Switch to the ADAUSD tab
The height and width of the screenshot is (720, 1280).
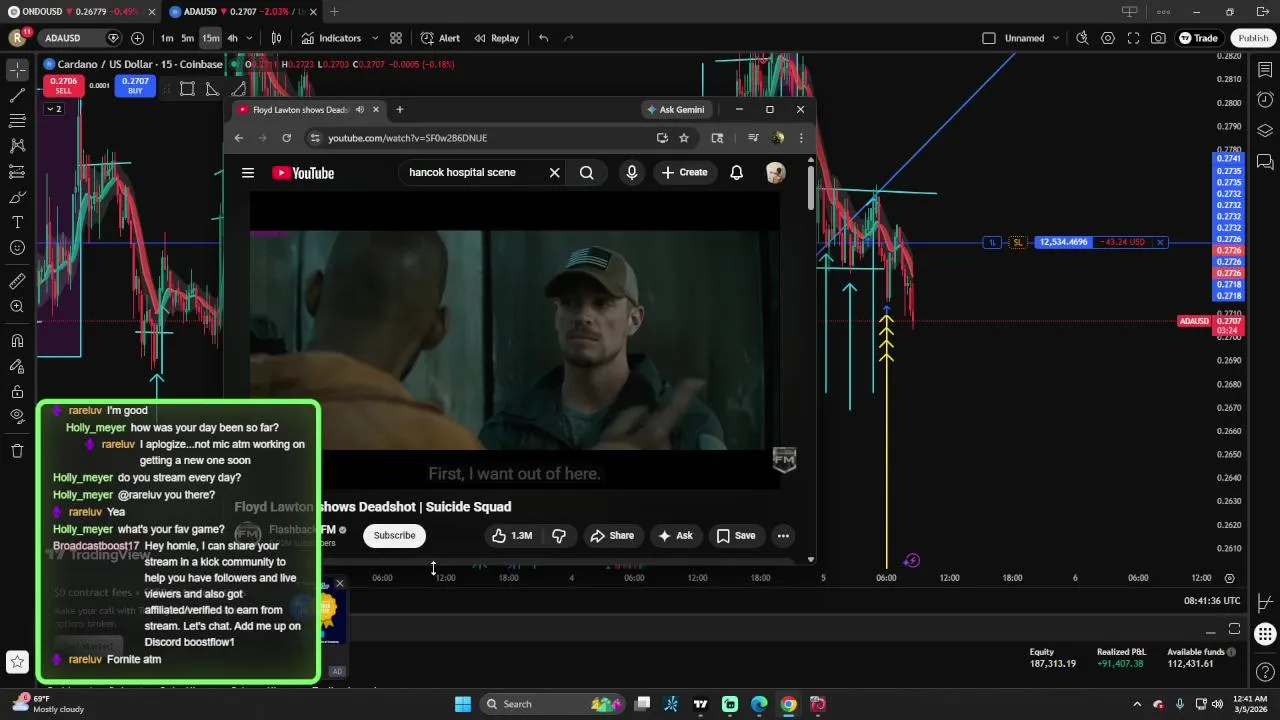click(241, 12)
